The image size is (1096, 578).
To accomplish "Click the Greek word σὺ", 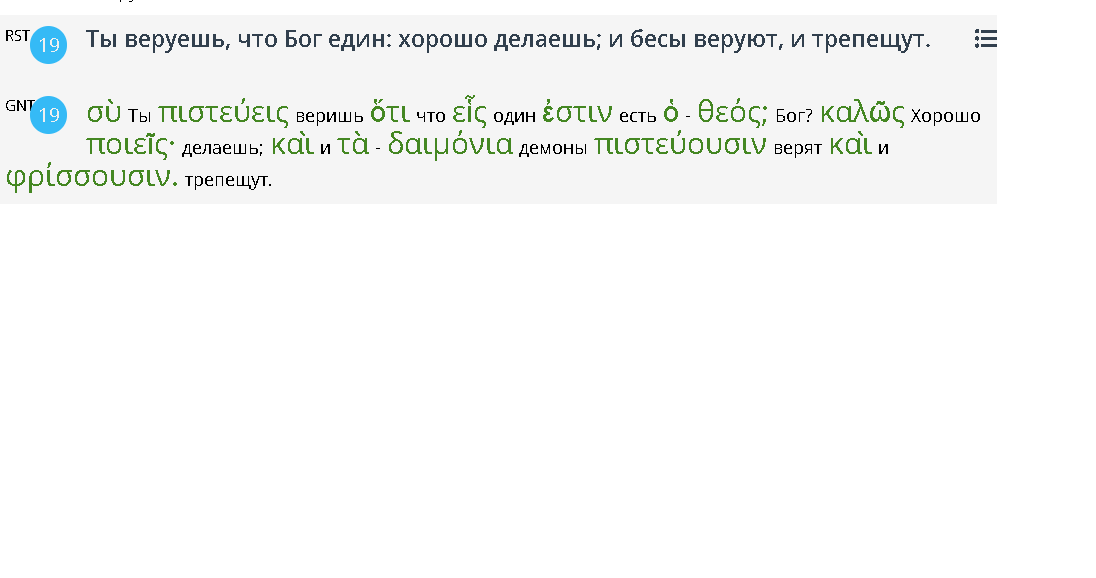I will 103,113.
